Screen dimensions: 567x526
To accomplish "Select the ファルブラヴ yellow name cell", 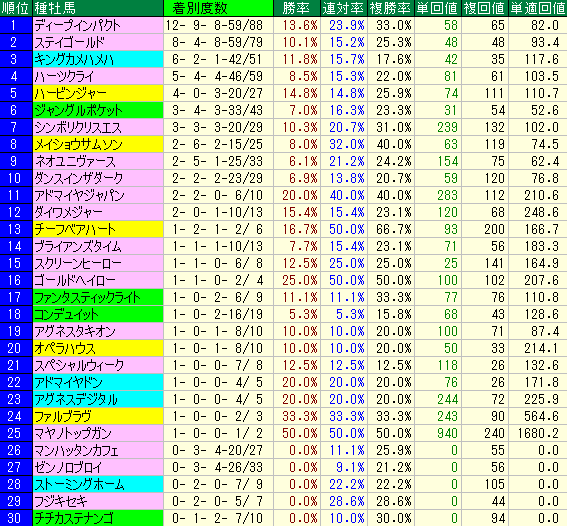I will (98, 416).
